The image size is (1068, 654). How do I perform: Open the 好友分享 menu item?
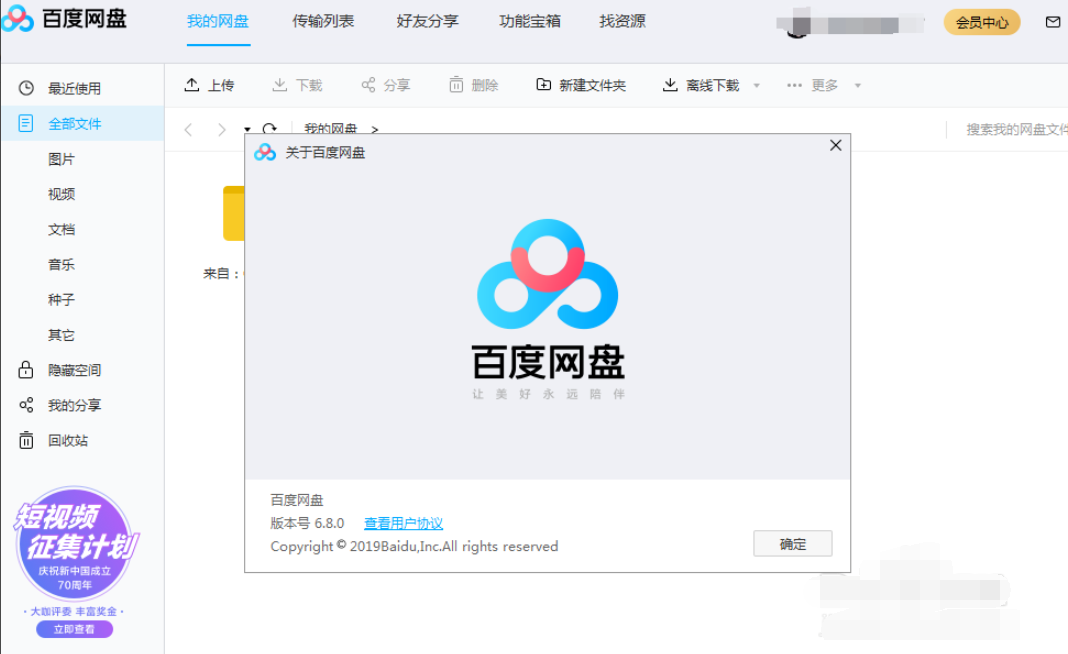[427, 20]
